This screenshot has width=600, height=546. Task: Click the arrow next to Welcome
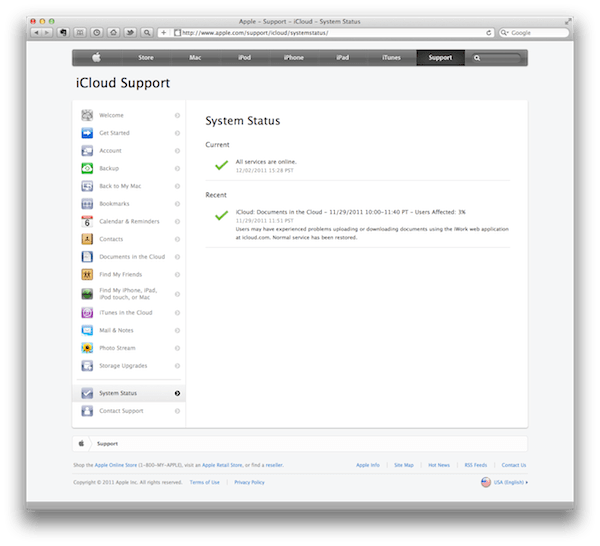pyautogui.click(x=177, y=115)
